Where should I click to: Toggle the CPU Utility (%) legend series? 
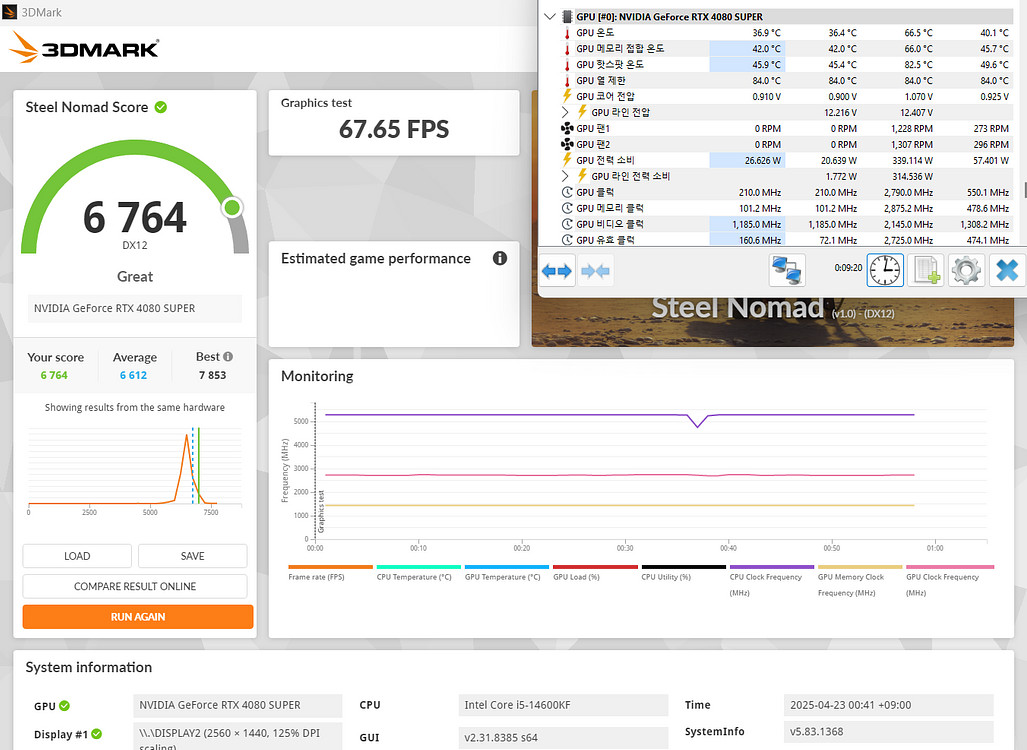tap(683, 572)
